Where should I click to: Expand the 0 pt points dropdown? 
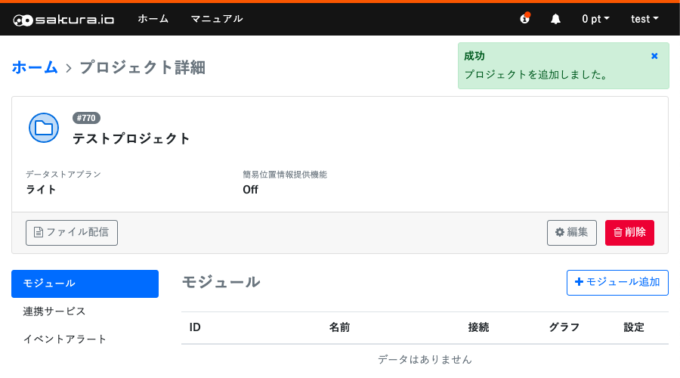coord(595,19)
